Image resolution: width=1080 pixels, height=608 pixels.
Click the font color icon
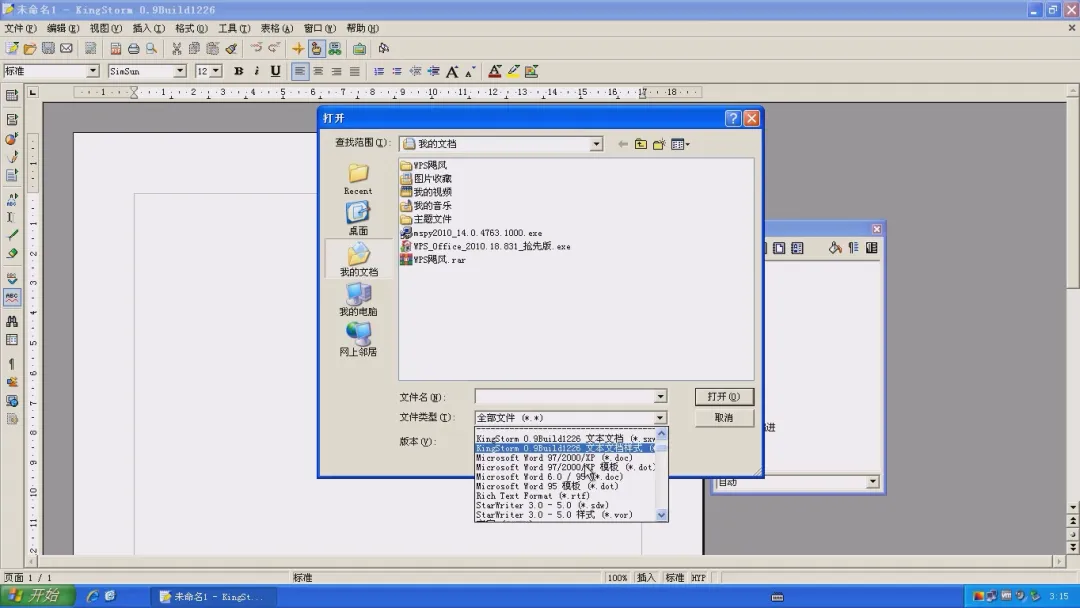(495, 71)
